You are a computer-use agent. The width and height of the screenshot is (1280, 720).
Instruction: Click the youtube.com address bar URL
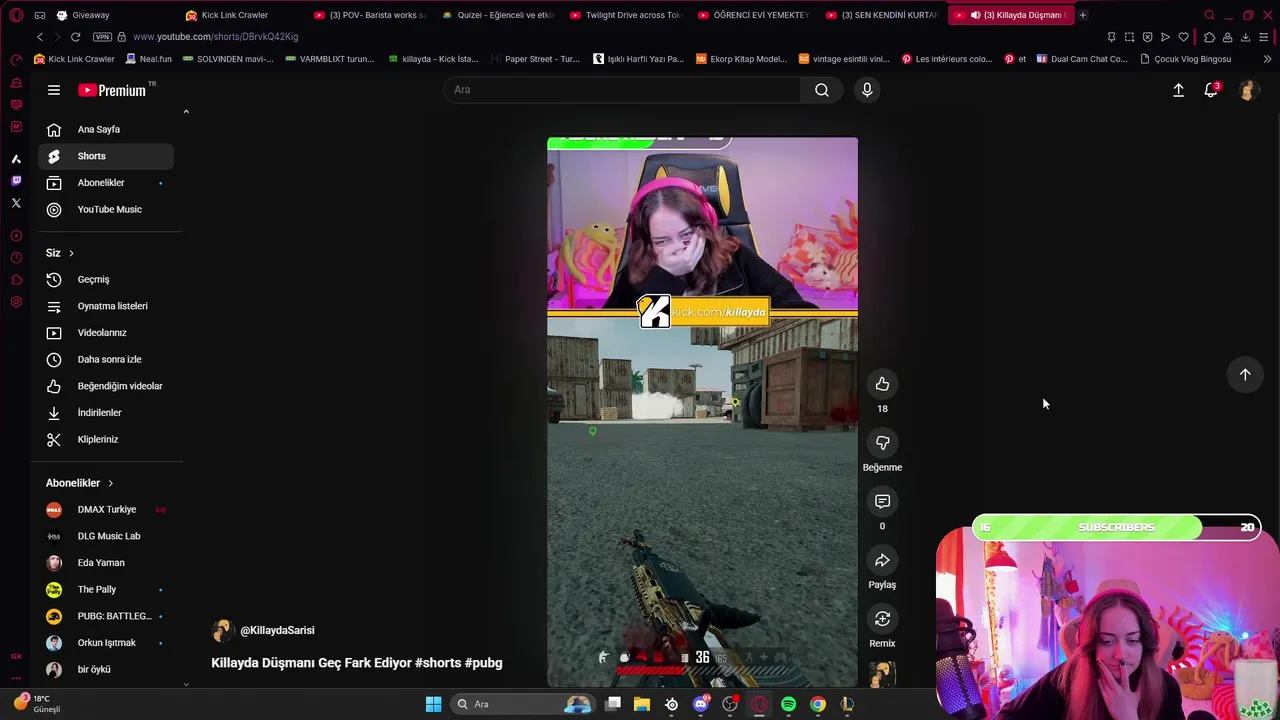tap(215, 37)
